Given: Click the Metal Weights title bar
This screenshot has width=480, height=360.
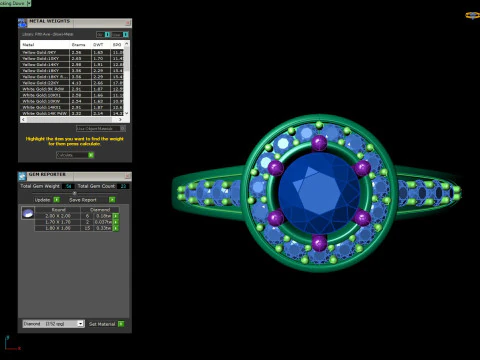Looking at the screenshot, I should [x=75, y=23].
